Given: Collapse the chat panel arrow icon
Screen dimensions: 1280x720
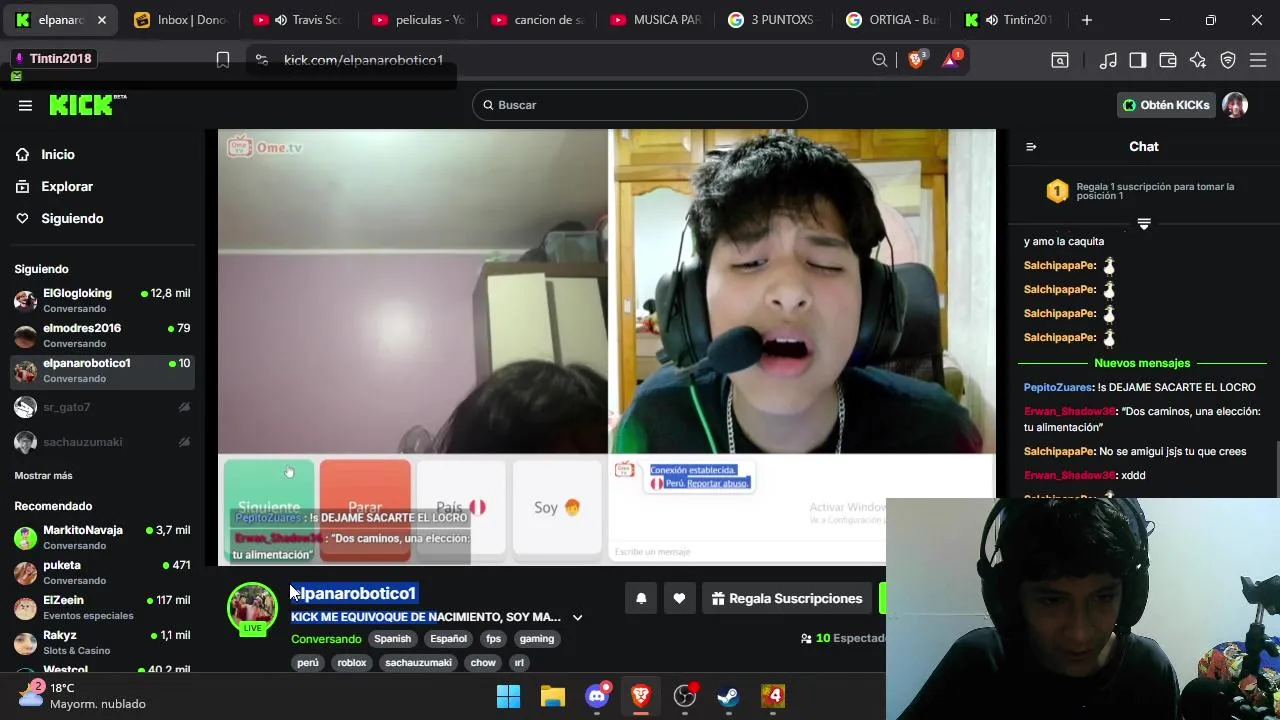Looking at the screenshot, I should coord(1031,147).
